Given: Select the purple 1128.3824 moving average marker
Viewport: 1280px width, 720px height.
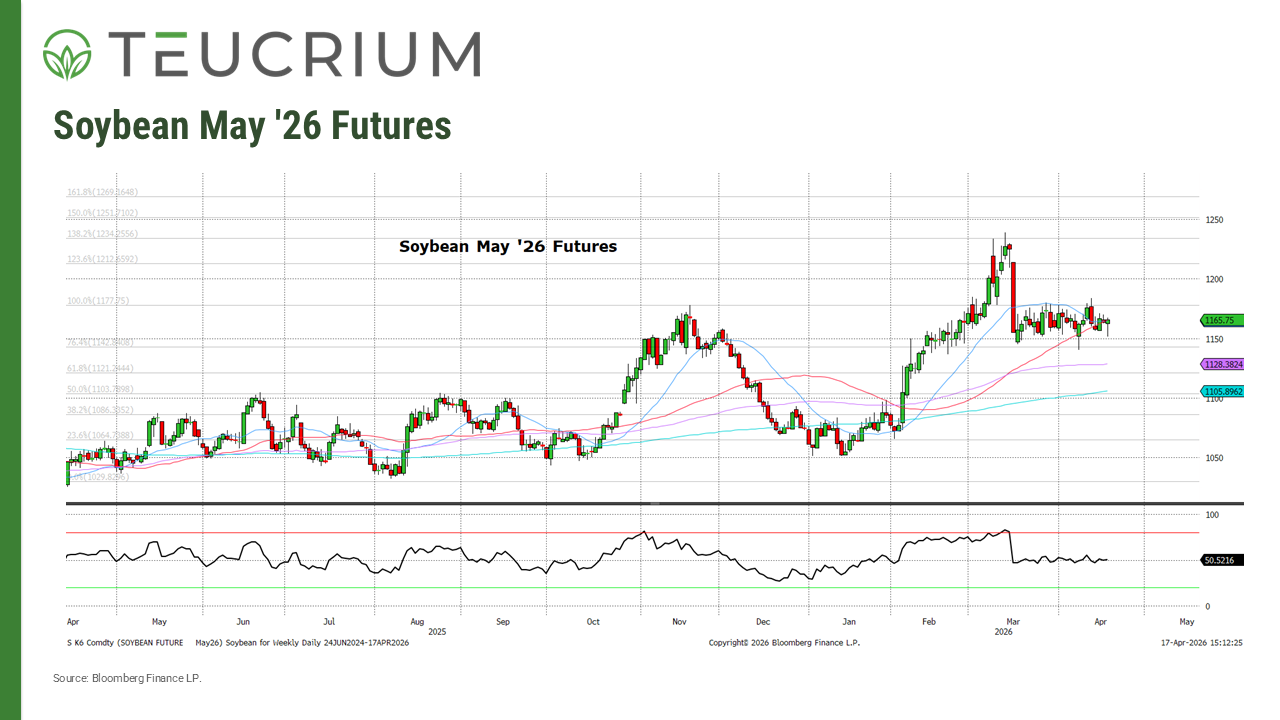Looking at the screenshot, I should click(1221, 364).
